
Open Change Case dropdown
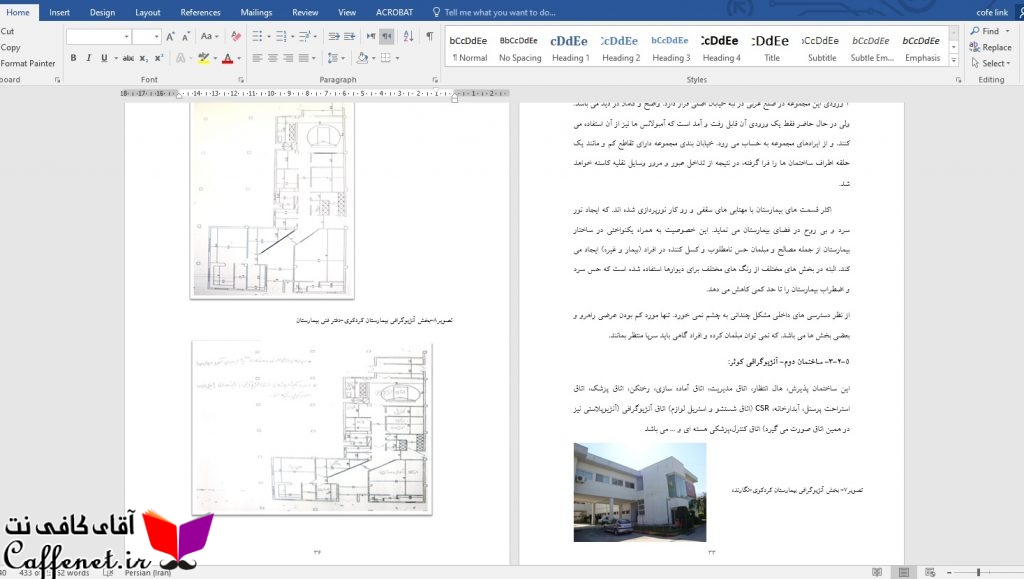pos(210,37)
